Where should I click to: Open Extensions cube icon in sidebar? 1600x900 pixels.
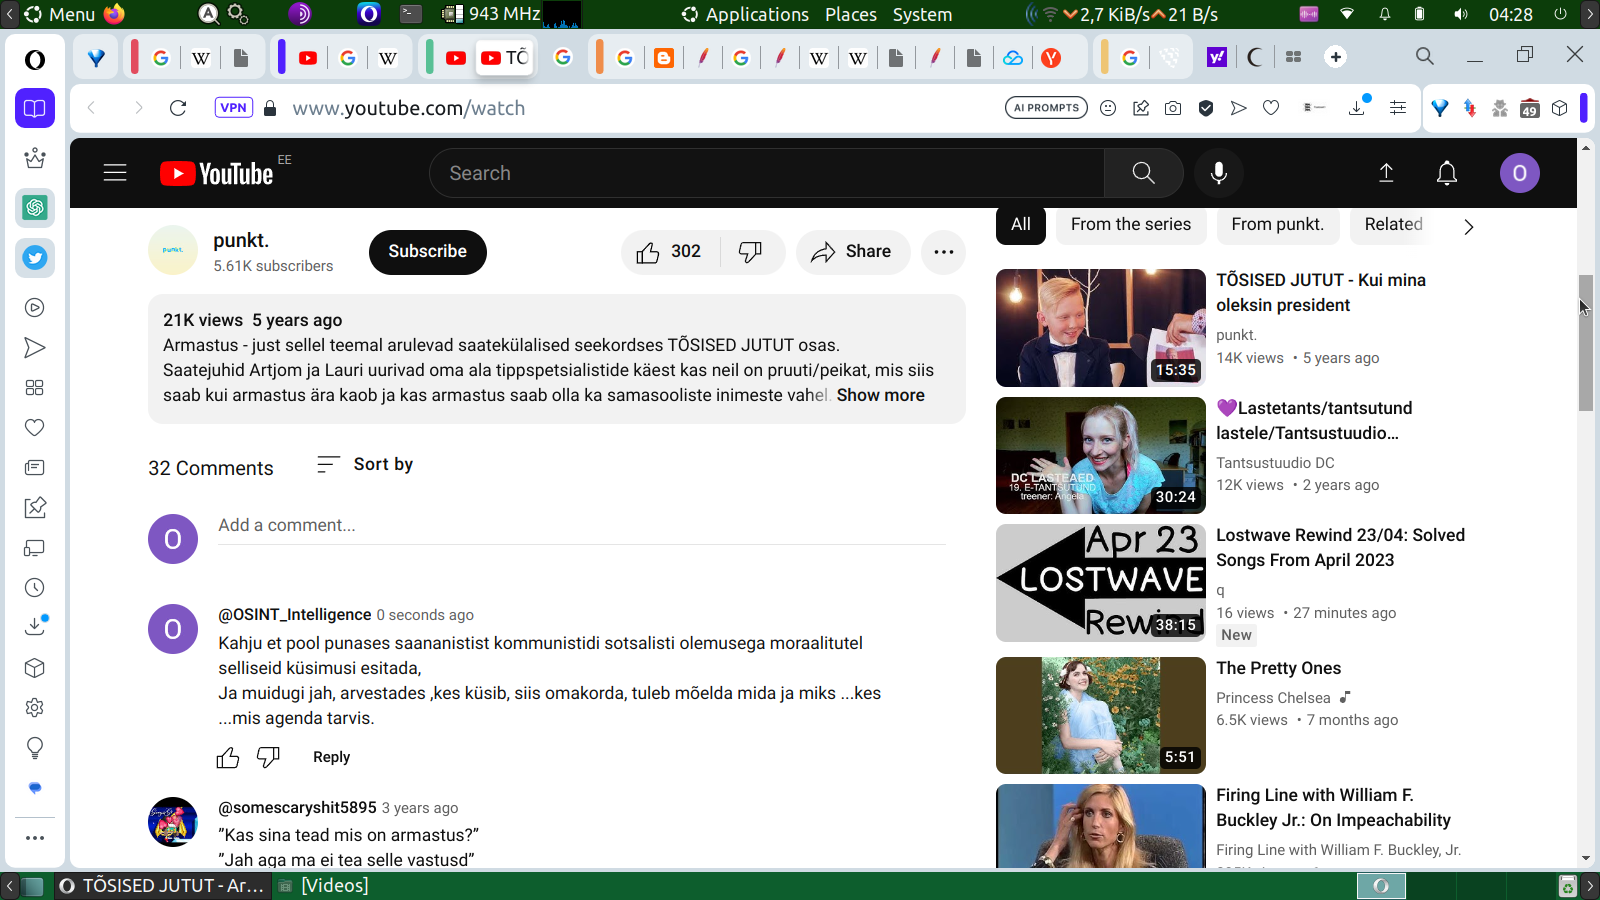(35, 668)
